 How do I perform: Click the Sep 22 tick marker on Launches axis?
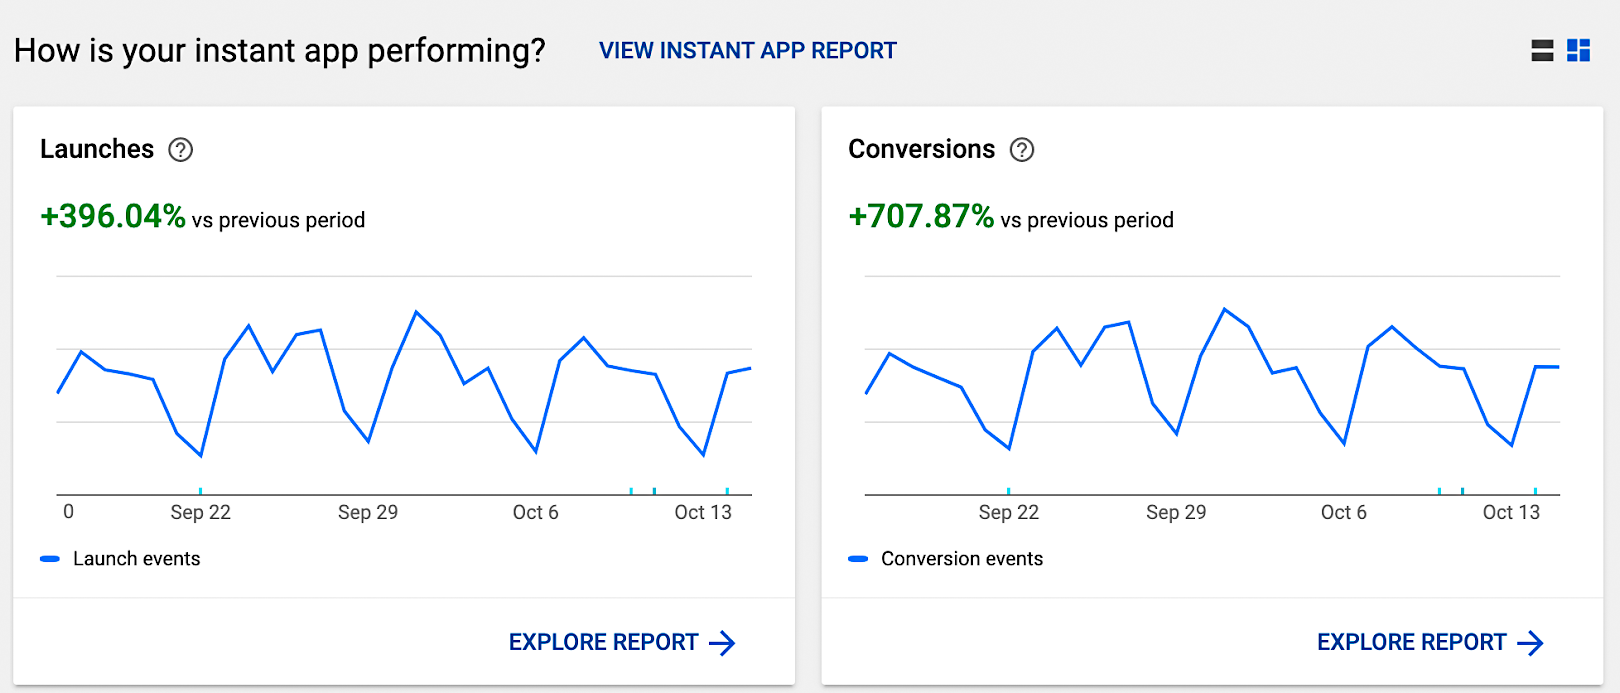tap(200, 491)
